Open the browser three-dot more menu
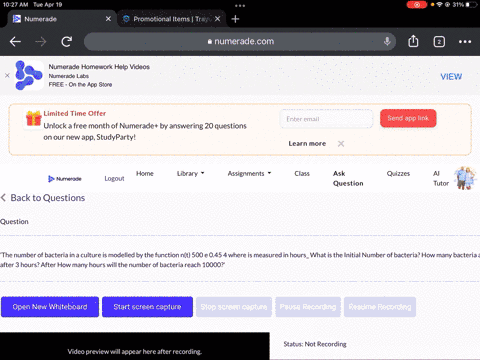Image resolution: width=480 pixels, height=360 pixels. [x=465, y=42]
